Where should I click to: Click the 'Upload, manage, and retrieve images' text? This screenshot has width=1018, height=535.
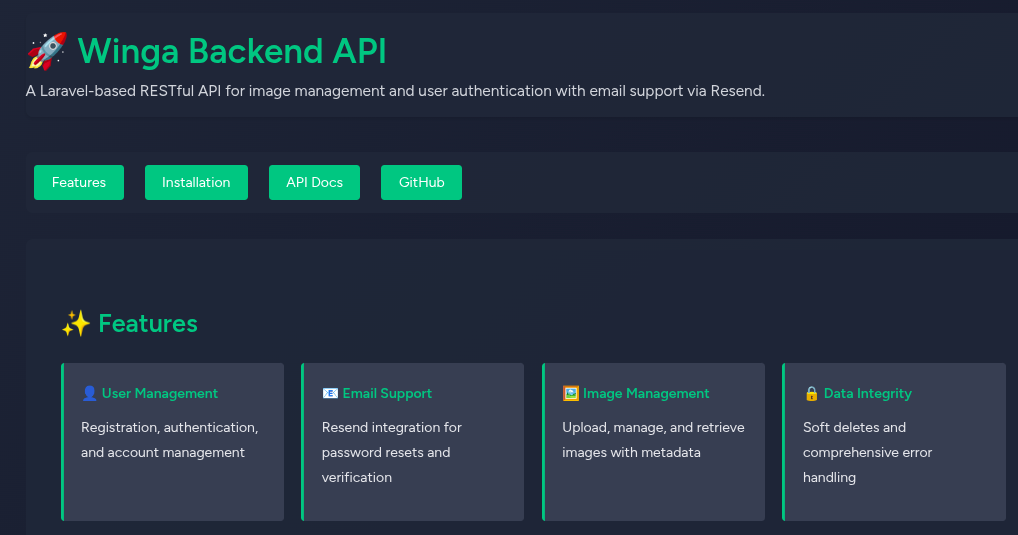coord(653,440)
